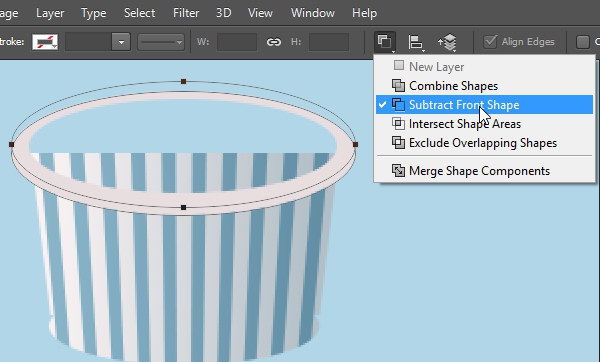The image size is (600, 362).
Task: Choose Intersect Shape Areas option
Action: pyautogui.click(x=484, y=124)
